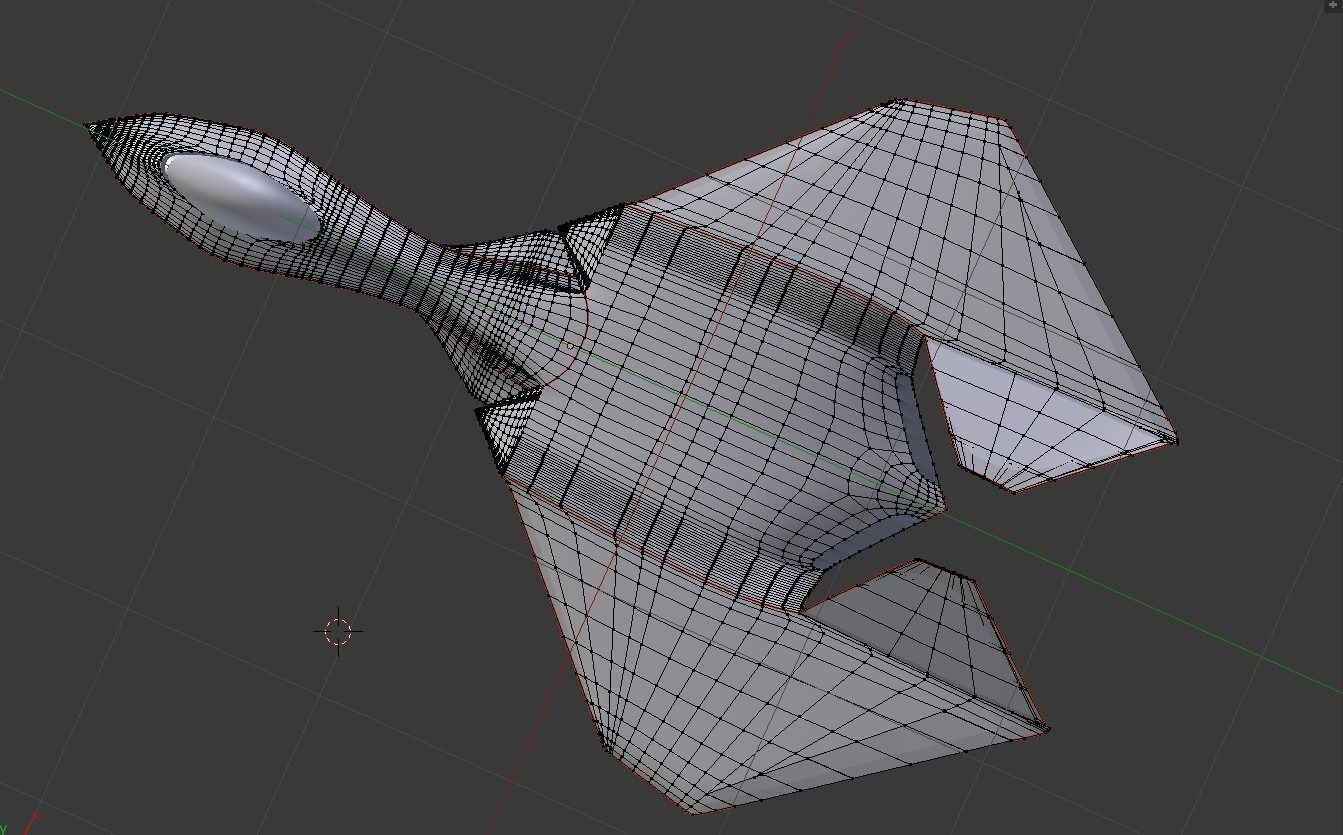Select the glossy cockpit canopy on the nose
This screenshot has height=835, width=1343.
coord(241,197)
